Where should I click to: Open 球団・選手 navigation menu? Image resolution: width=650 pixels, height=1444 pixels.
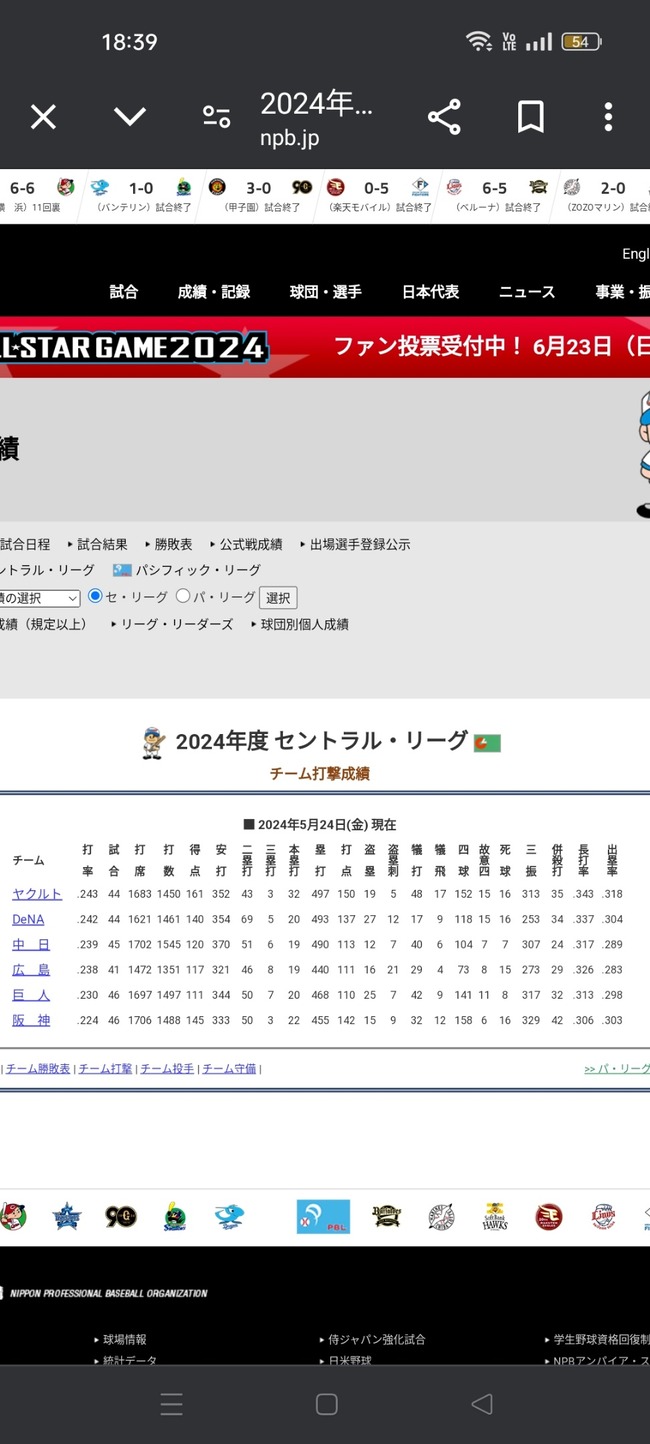pyautogui.click(x=326, y=292)
